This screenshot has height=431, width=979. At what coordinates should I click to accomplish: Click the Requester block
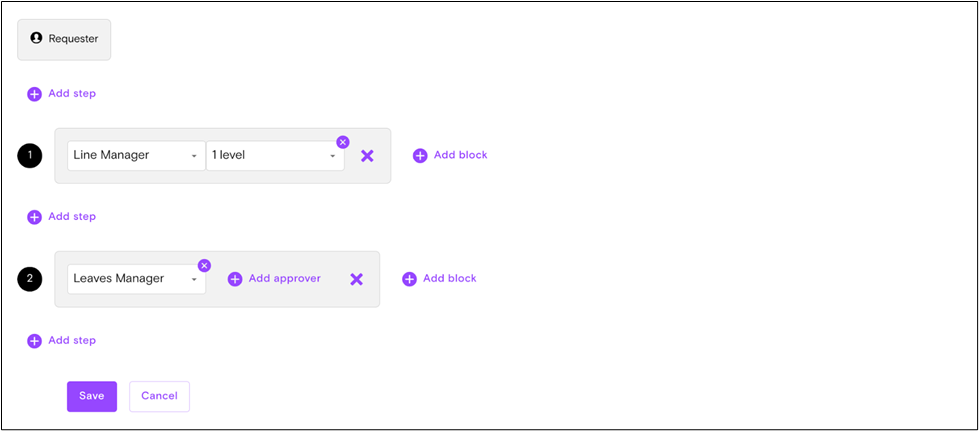[x=64, y=39]
